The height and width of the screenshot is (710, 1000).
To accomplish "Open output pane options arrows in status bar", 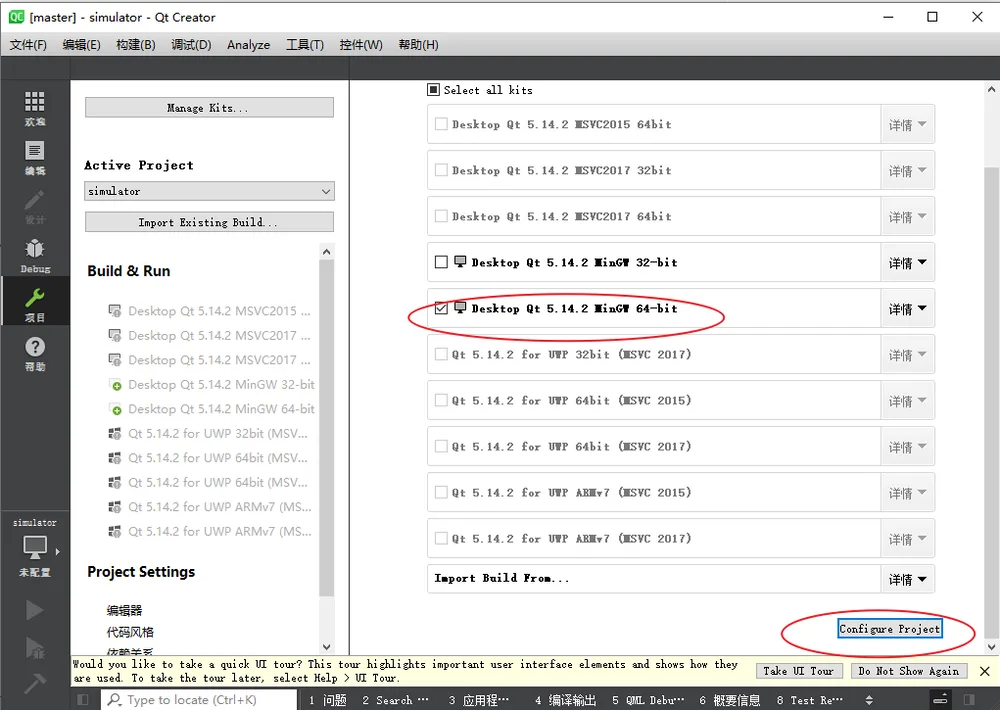I will [x=869, y=700].
